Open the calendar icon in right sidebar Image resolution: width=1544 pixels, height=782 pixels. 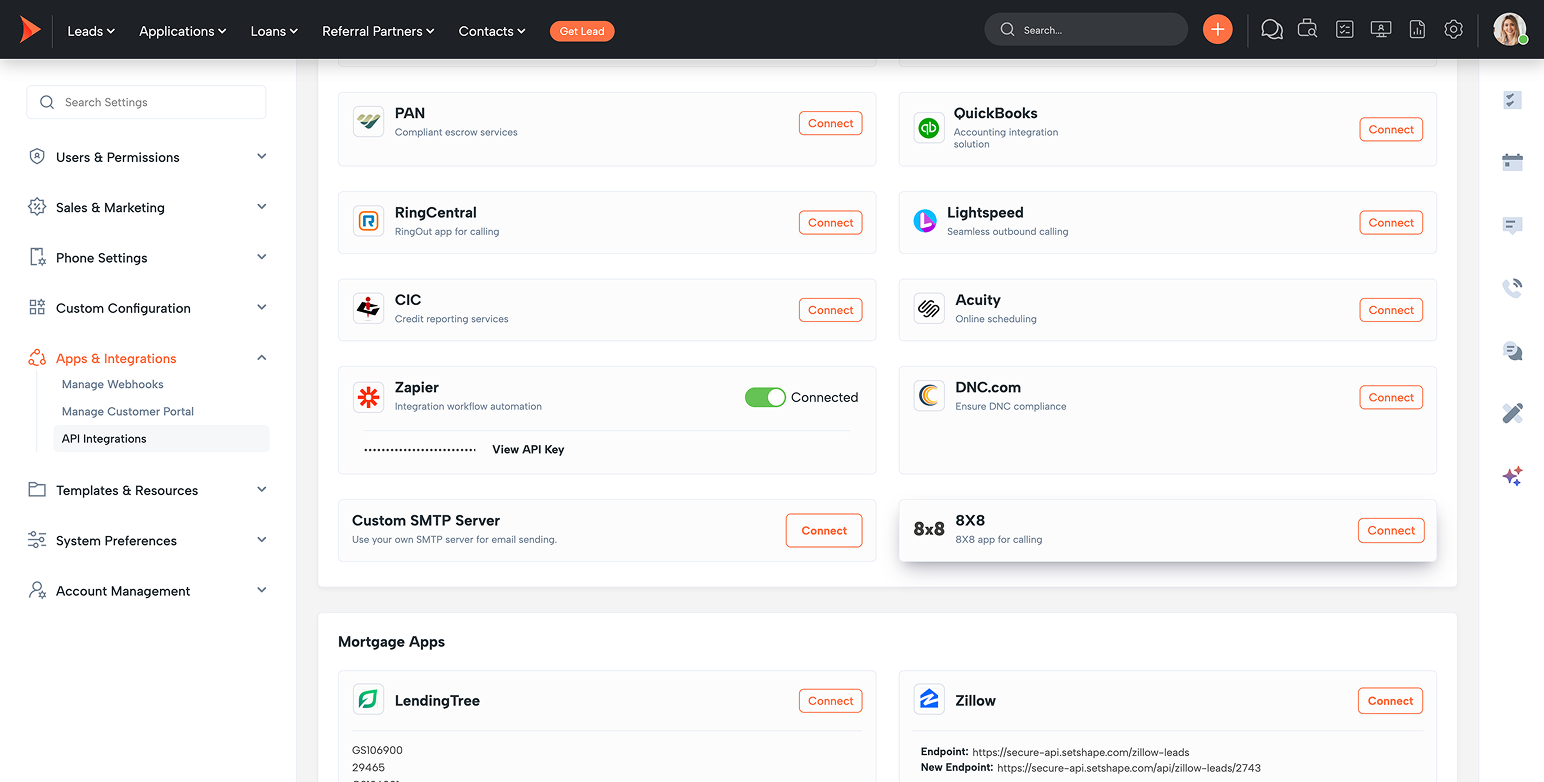click(x=1512, y=162)
